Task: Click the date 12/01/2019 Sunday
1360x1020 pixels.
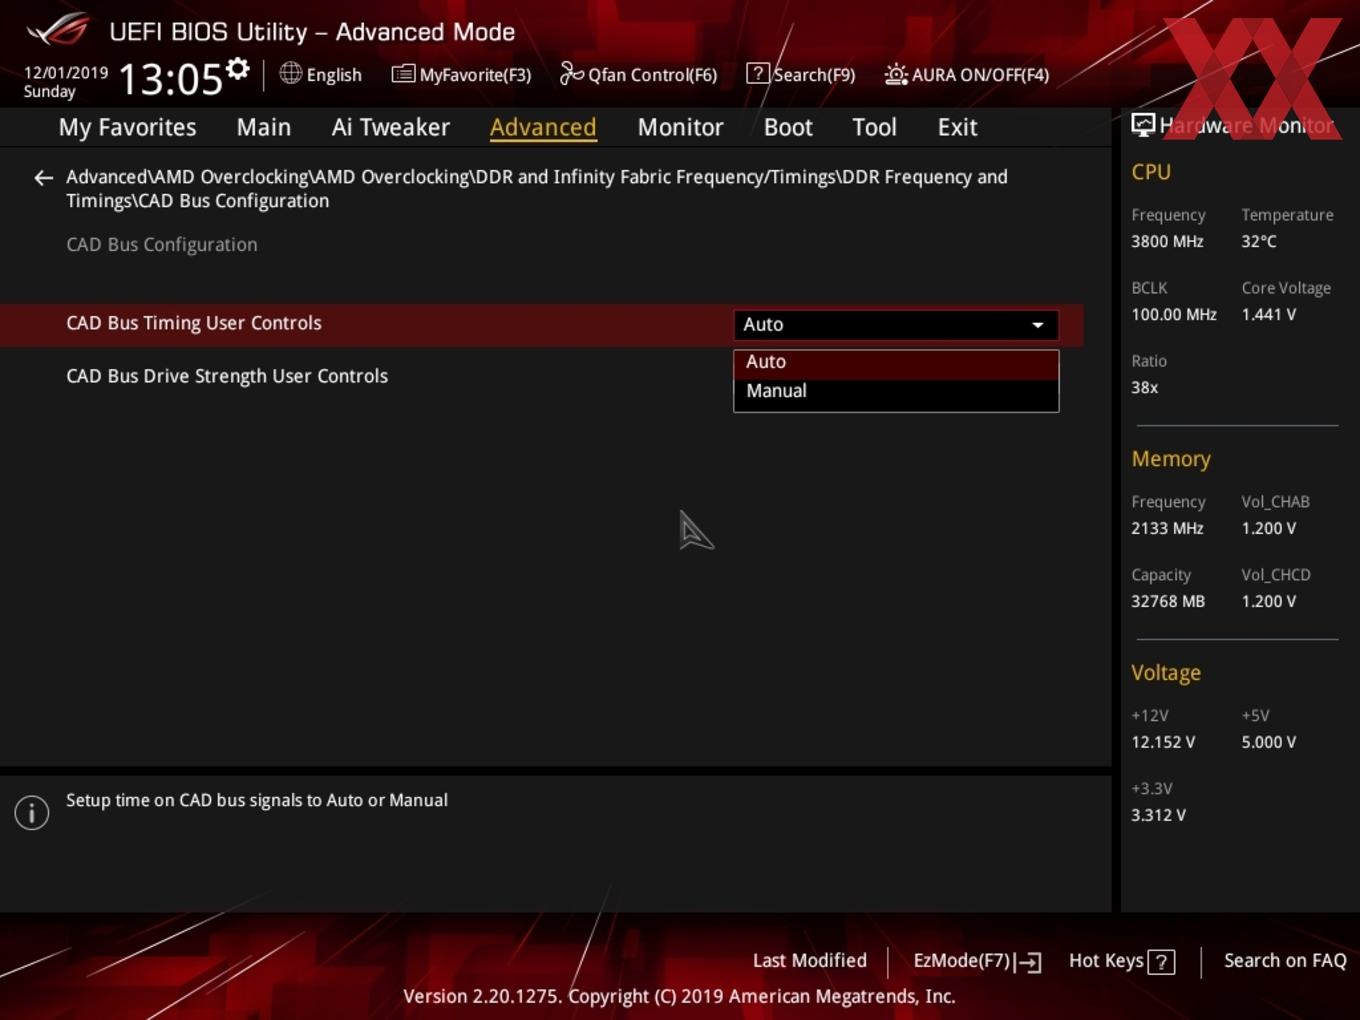Action: pyautogui.click(x=65, y=82)
